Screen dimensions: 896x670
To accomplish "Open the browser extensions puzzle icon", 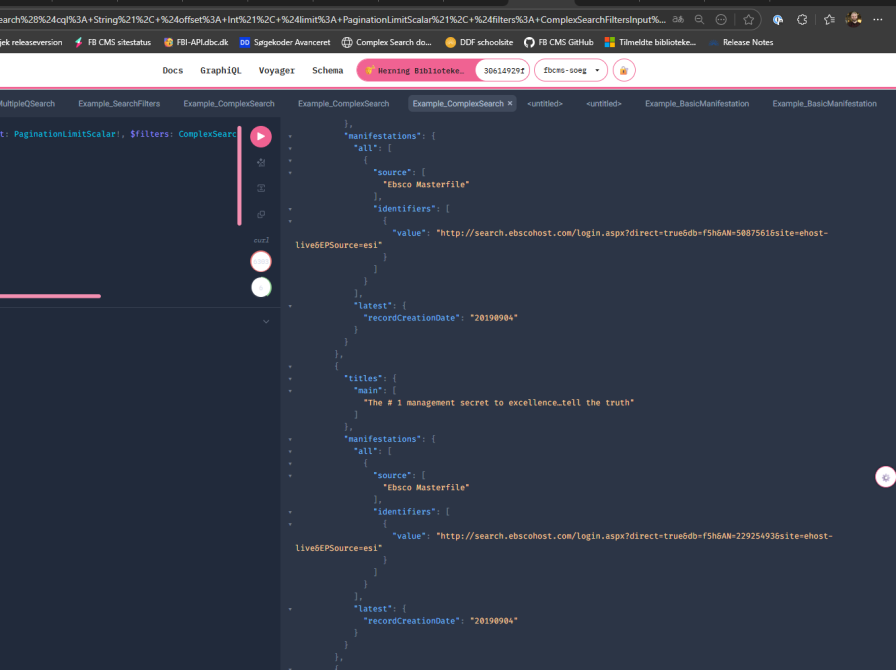I will [x=802, y=19].
